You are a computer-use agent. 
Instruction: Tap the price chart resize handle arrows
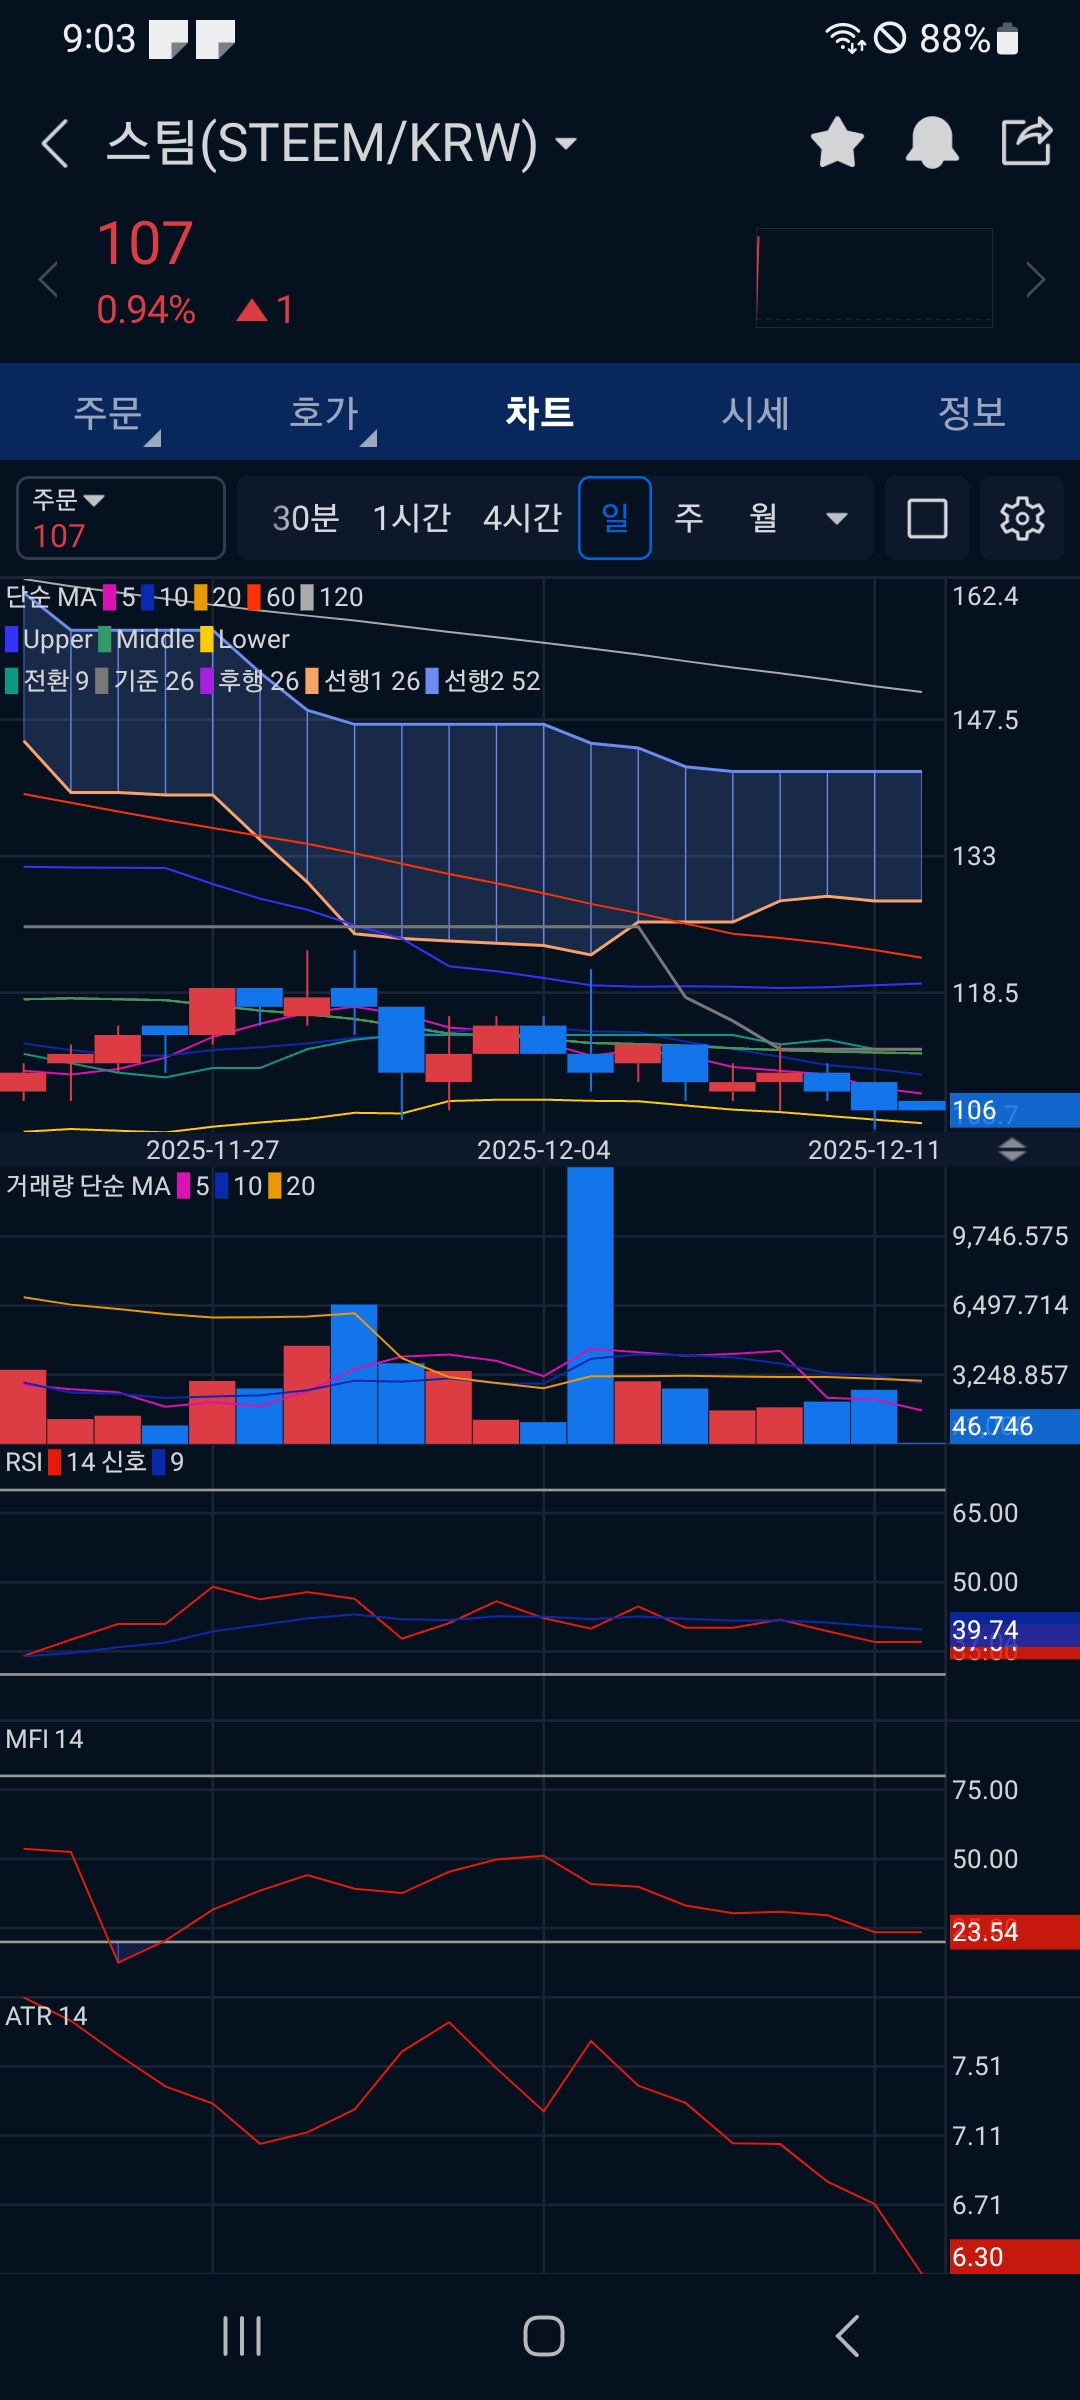1012,1150
